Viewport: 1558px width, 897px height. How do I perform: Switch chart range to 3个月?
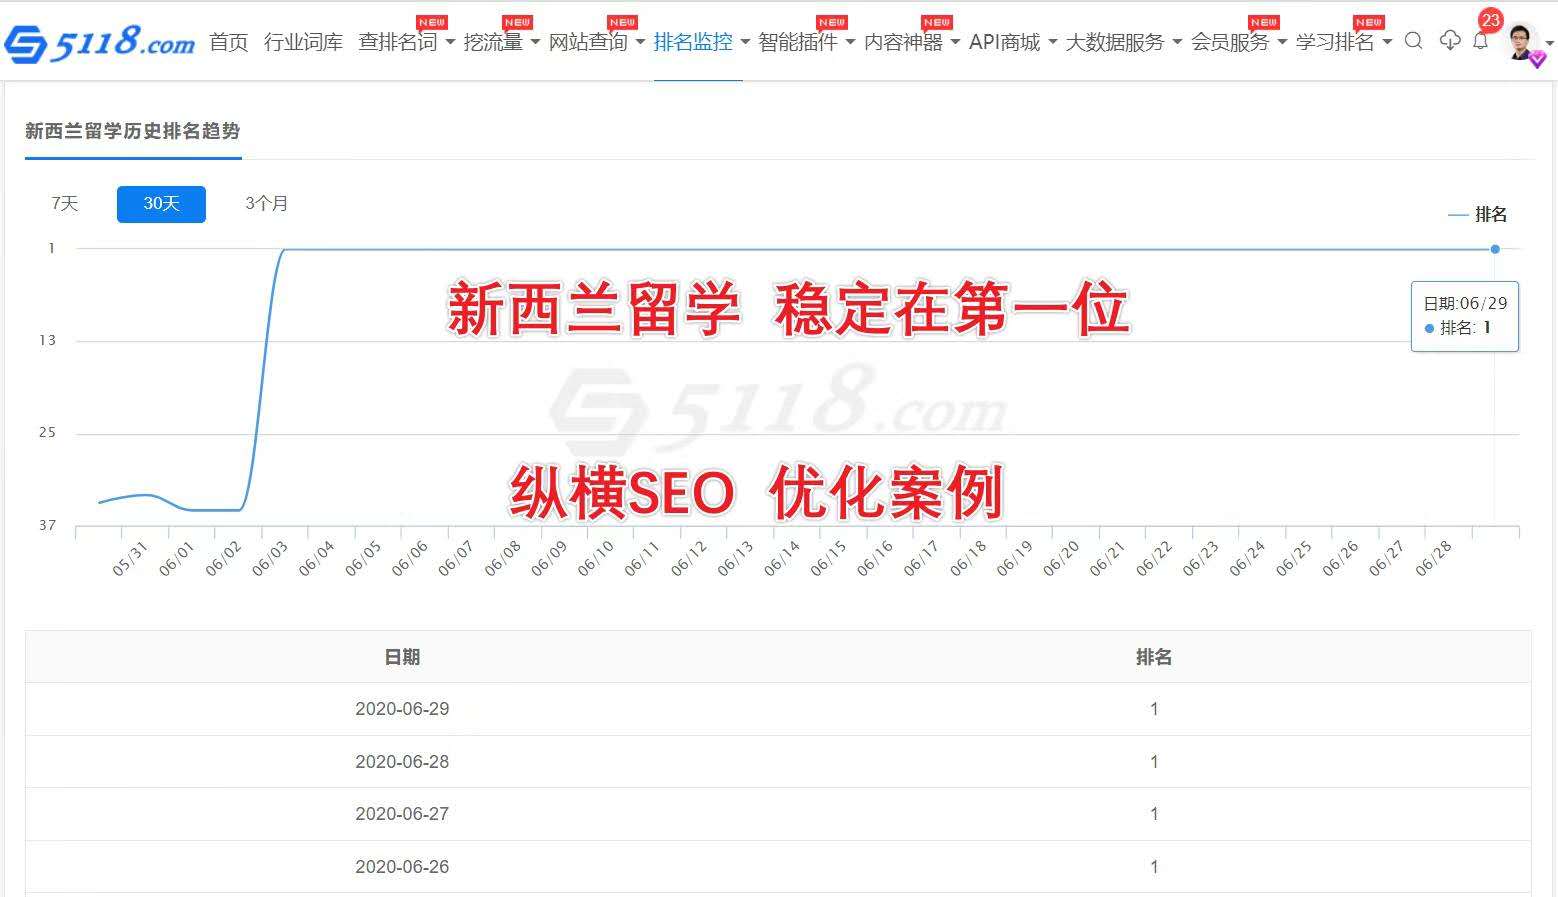(x=267, y=204)
